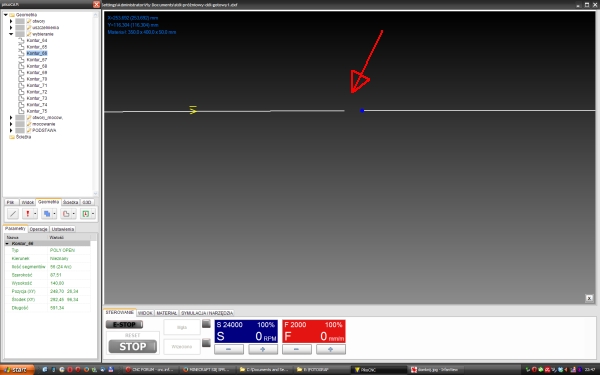600x375 pixels.
Task: Increase spindle speed with plus button
Action: [262, 349]
